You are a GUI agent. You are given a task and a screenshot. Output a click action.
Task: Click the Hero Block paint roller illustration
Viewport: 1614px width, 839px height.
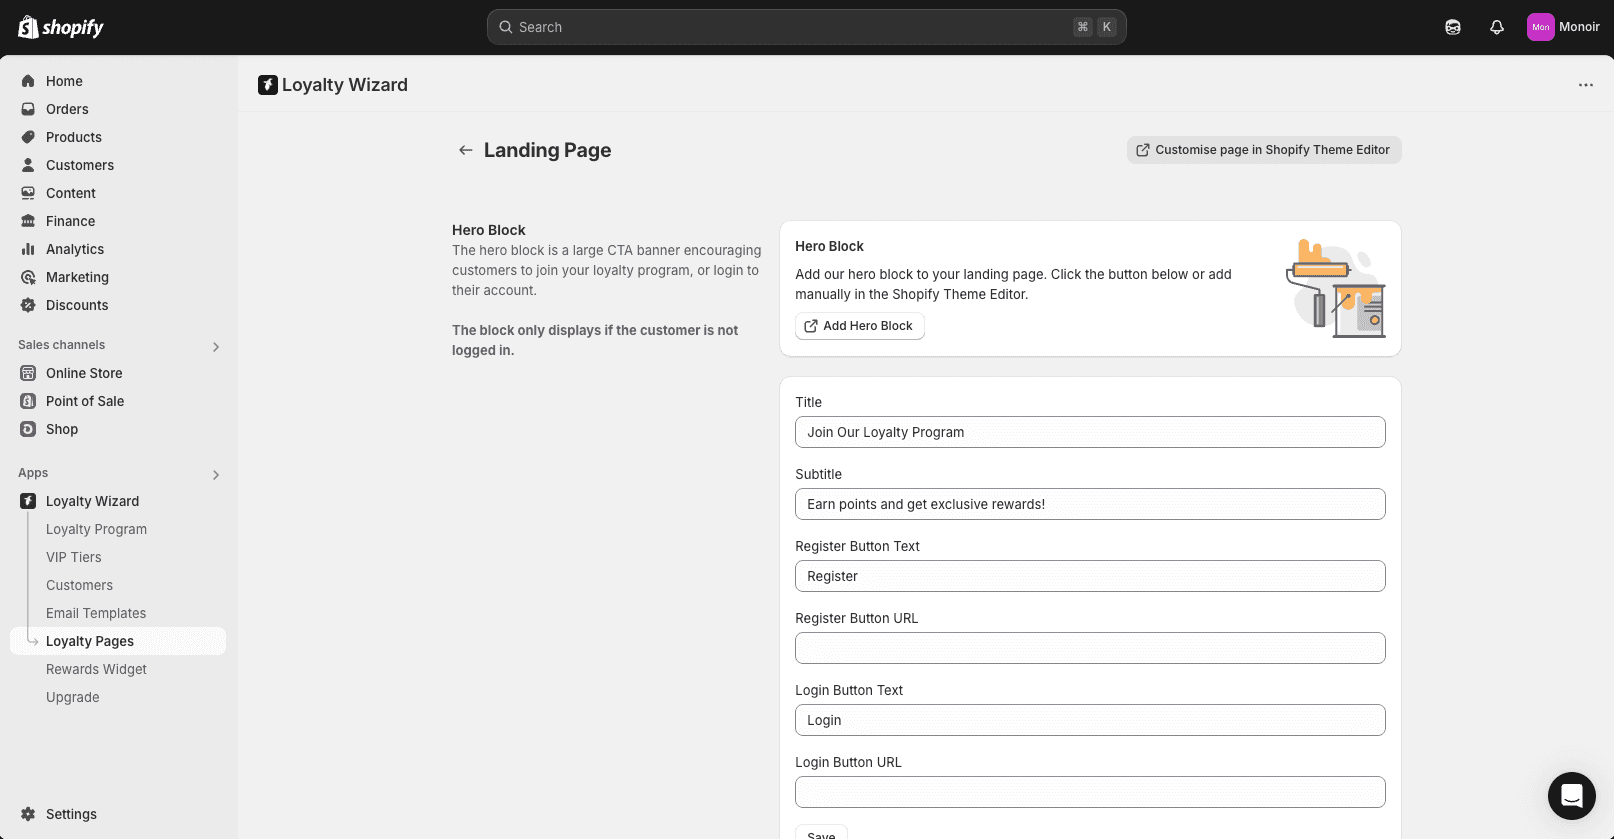tap(1335, 288)
